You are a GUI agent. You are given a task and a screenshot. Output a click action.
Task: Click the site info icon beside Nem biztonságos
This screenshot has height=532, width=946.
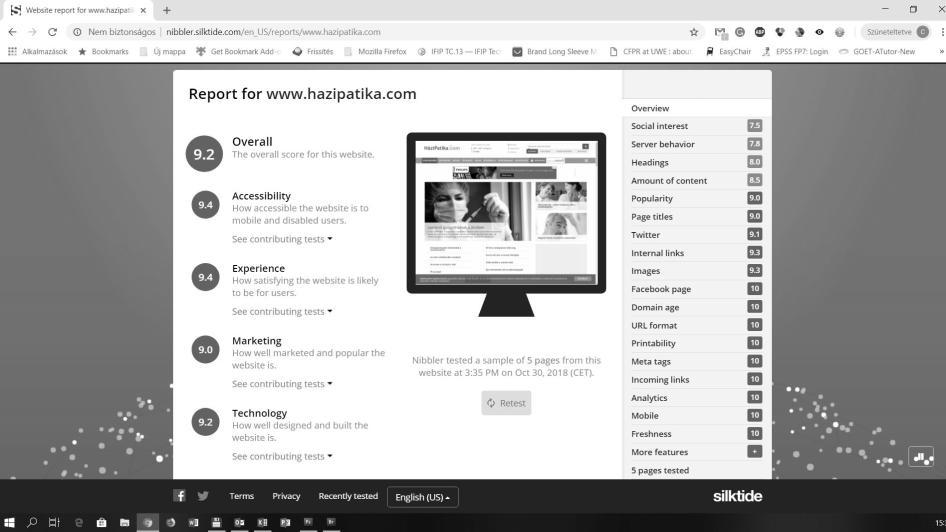coord(77,32)
